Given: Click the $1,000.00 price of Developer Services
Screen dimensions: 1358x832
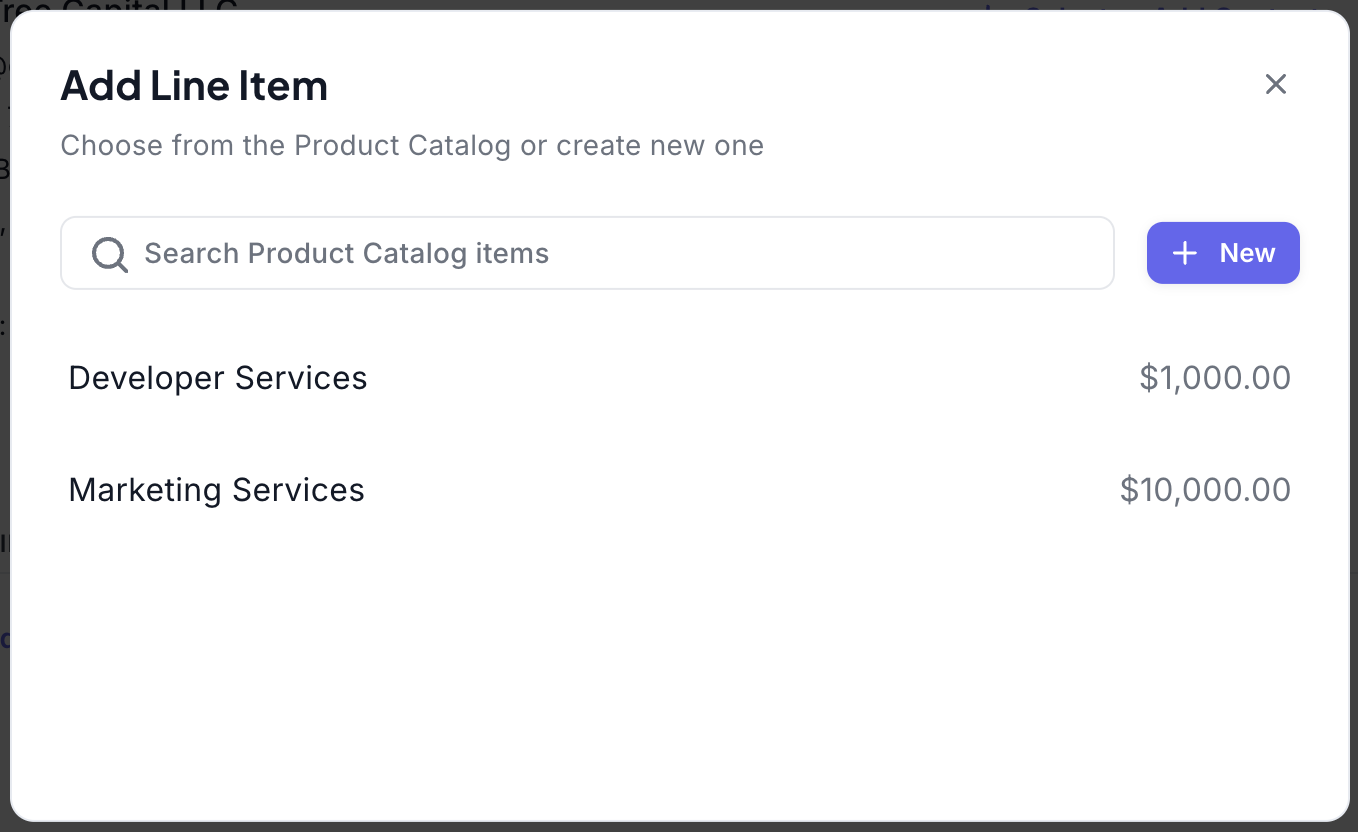Looking at the screenshot, I should point(1215,378).
